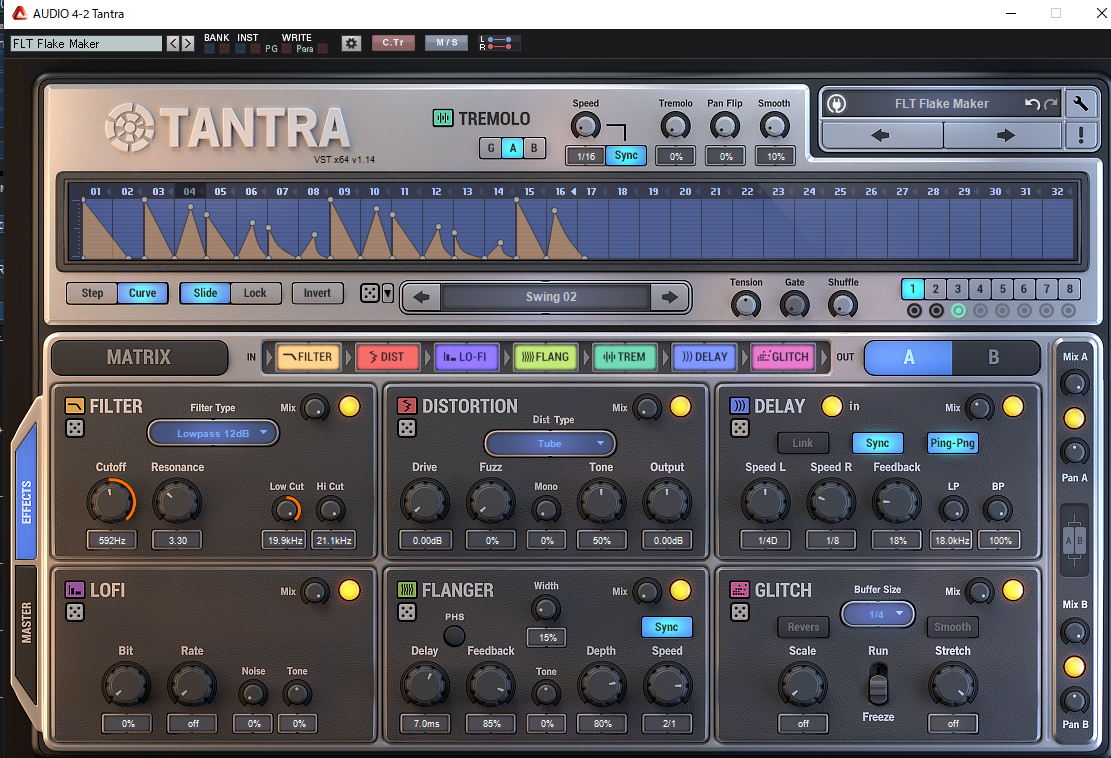Click the Filter Cutoff knob
1111x758 pixels.
point(111,501)
